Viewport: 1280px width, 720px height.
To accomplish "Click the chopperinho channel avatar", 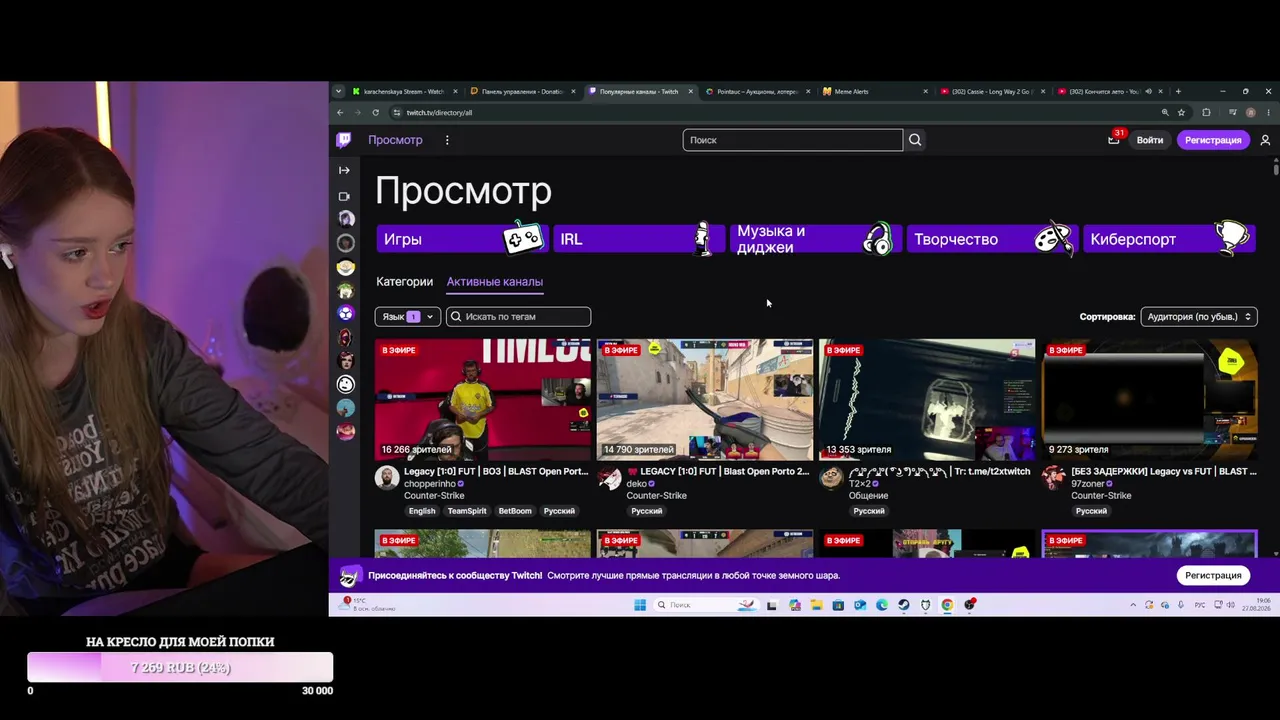I will click(387, 478).
